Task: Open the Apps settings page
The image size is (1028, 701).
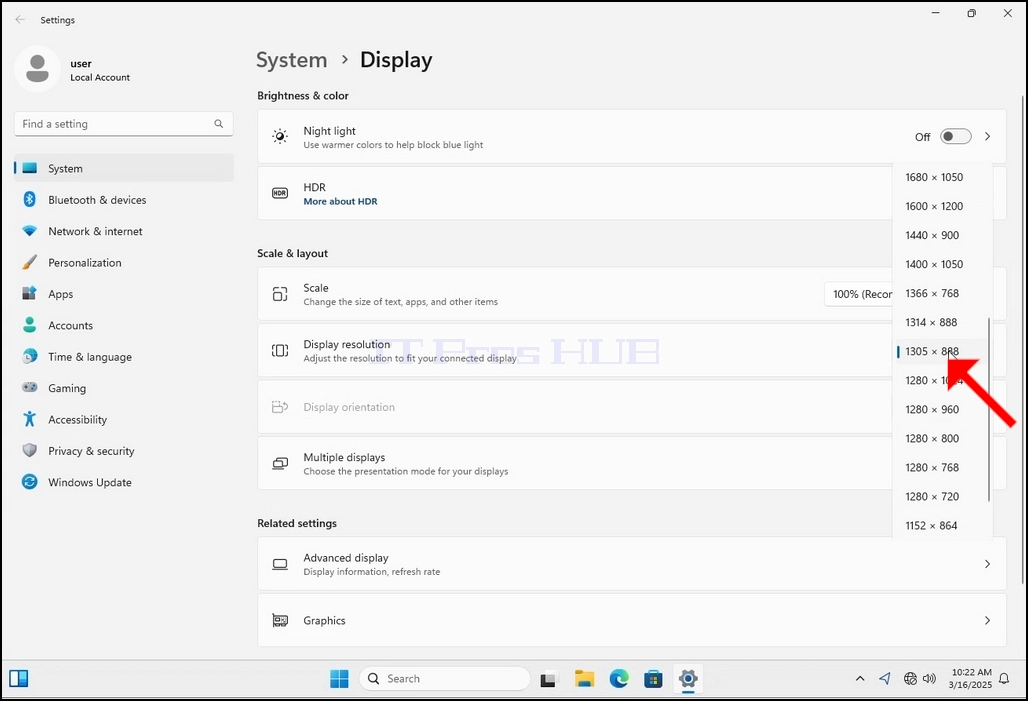Action: pyautogui.click(x=124, y=294)
